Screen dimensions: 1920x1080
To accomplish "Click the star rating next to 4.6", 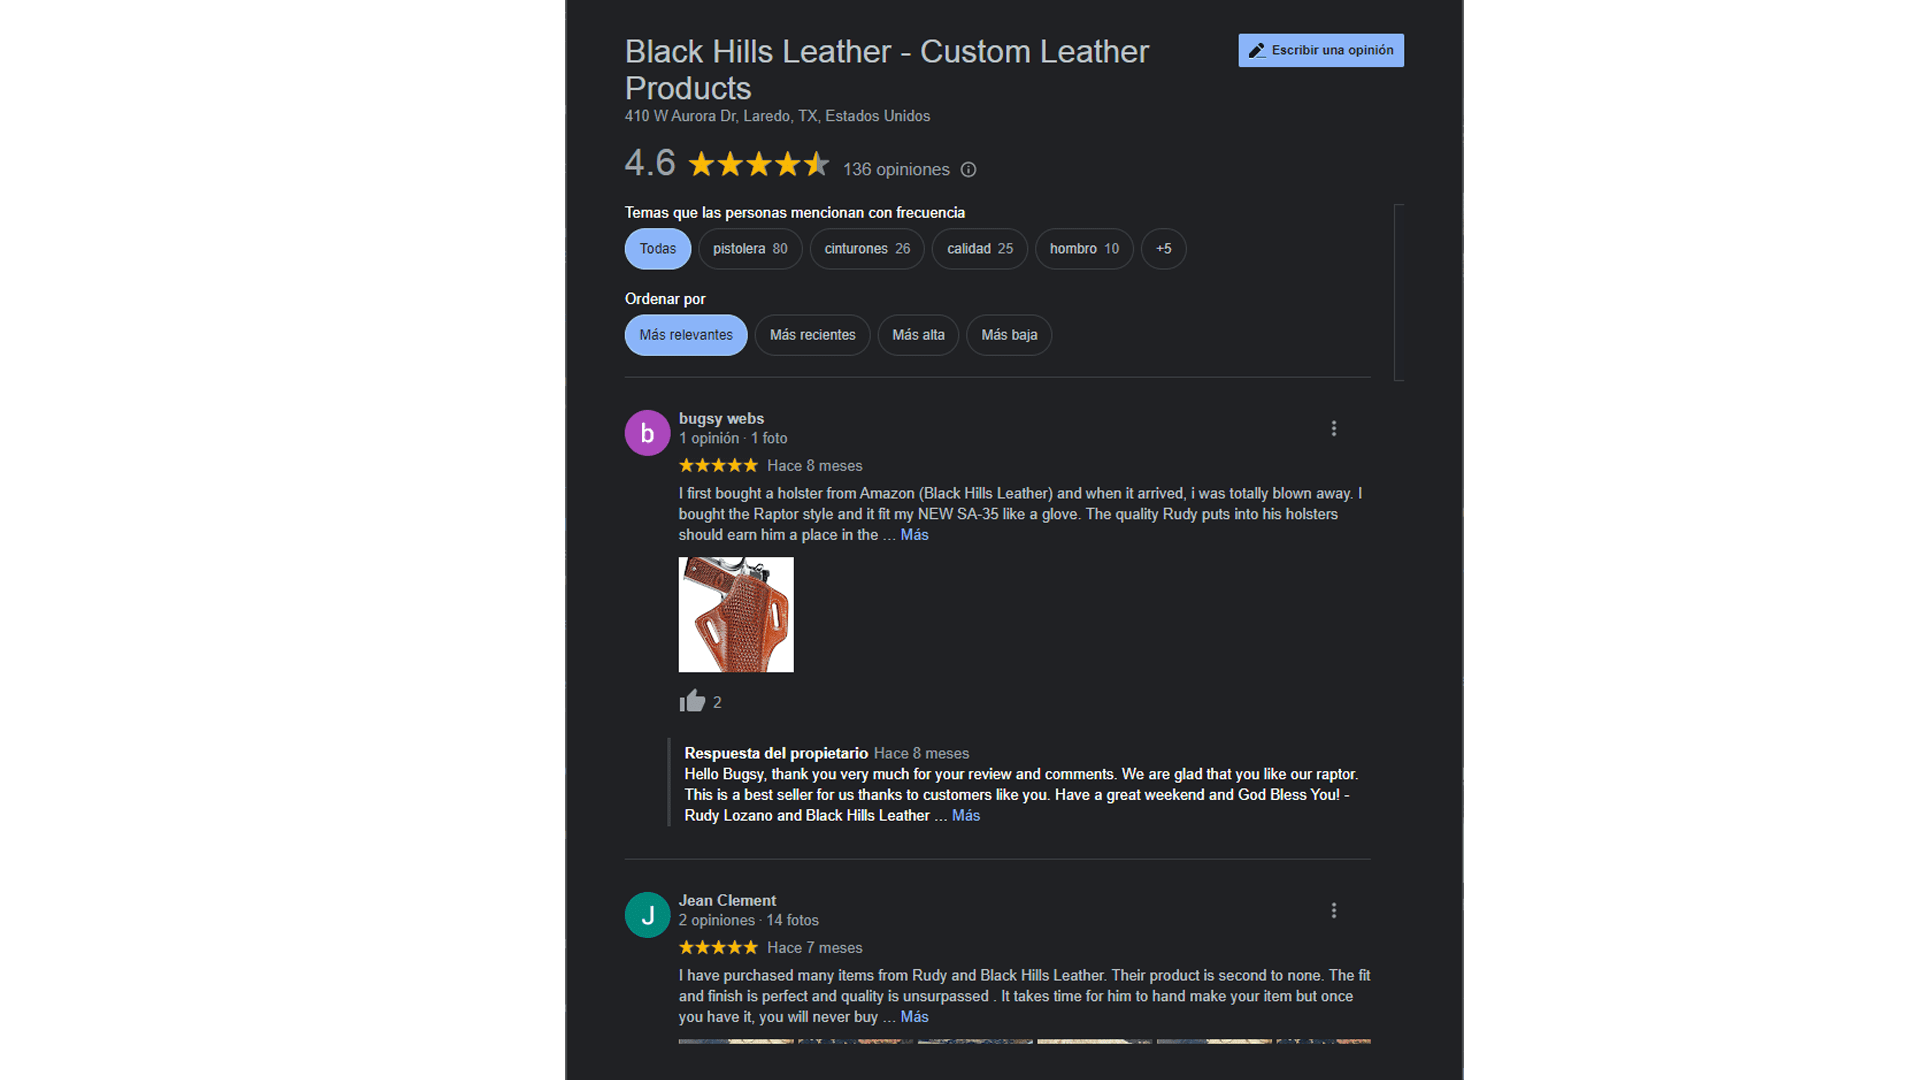I will [759, 164].
